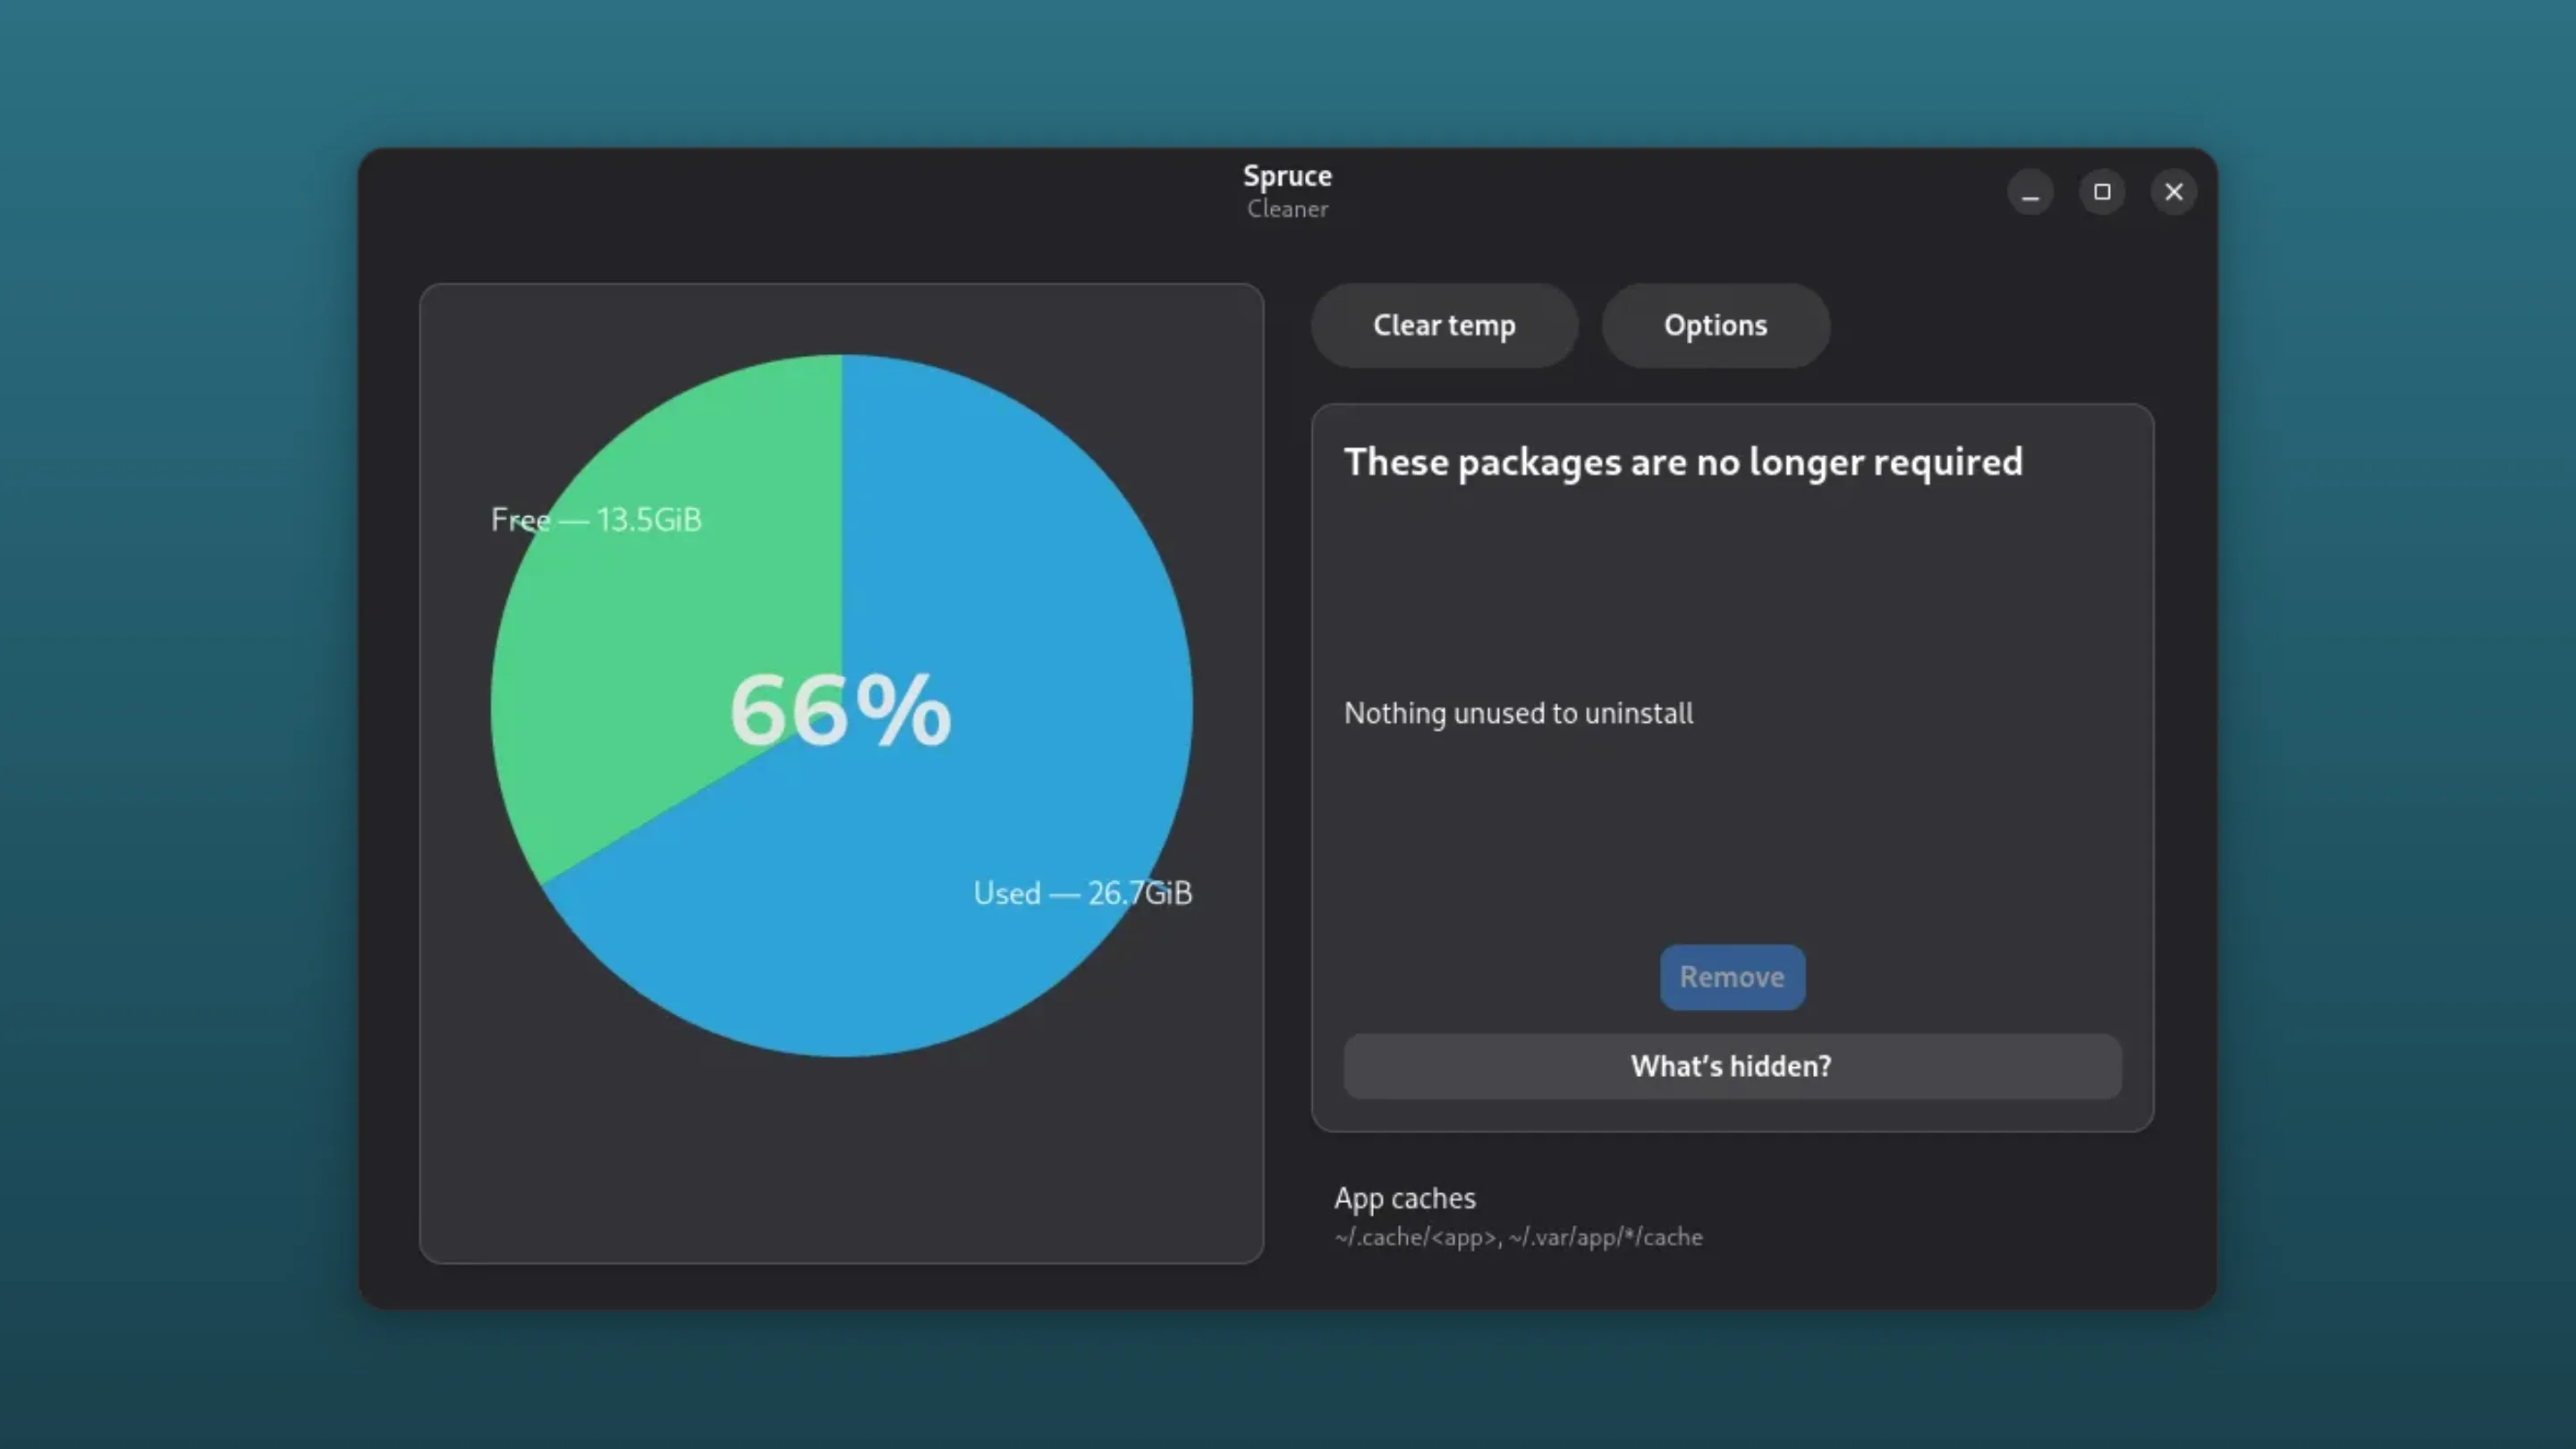Minimize the Spruce window

coord(2031,191)
